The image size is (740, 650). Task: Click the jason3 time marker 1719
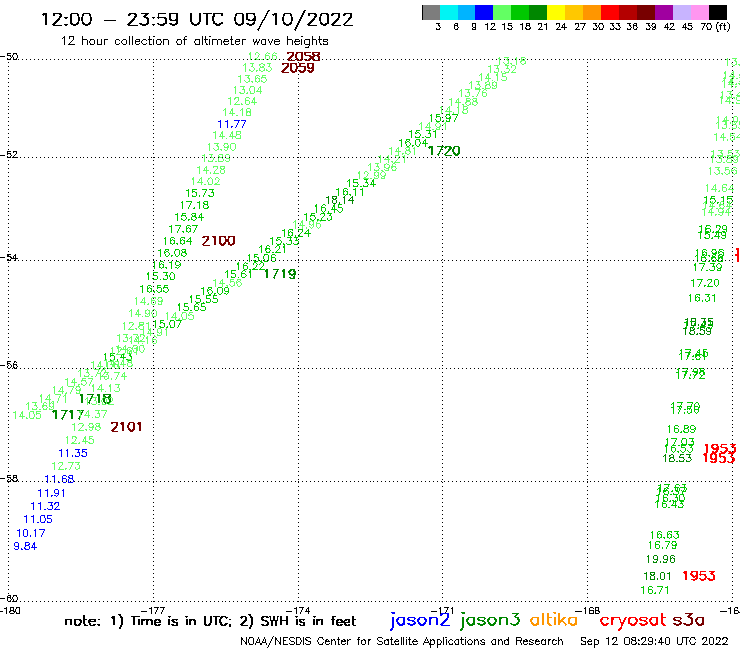pyautogui.click(x=280, y=274)
